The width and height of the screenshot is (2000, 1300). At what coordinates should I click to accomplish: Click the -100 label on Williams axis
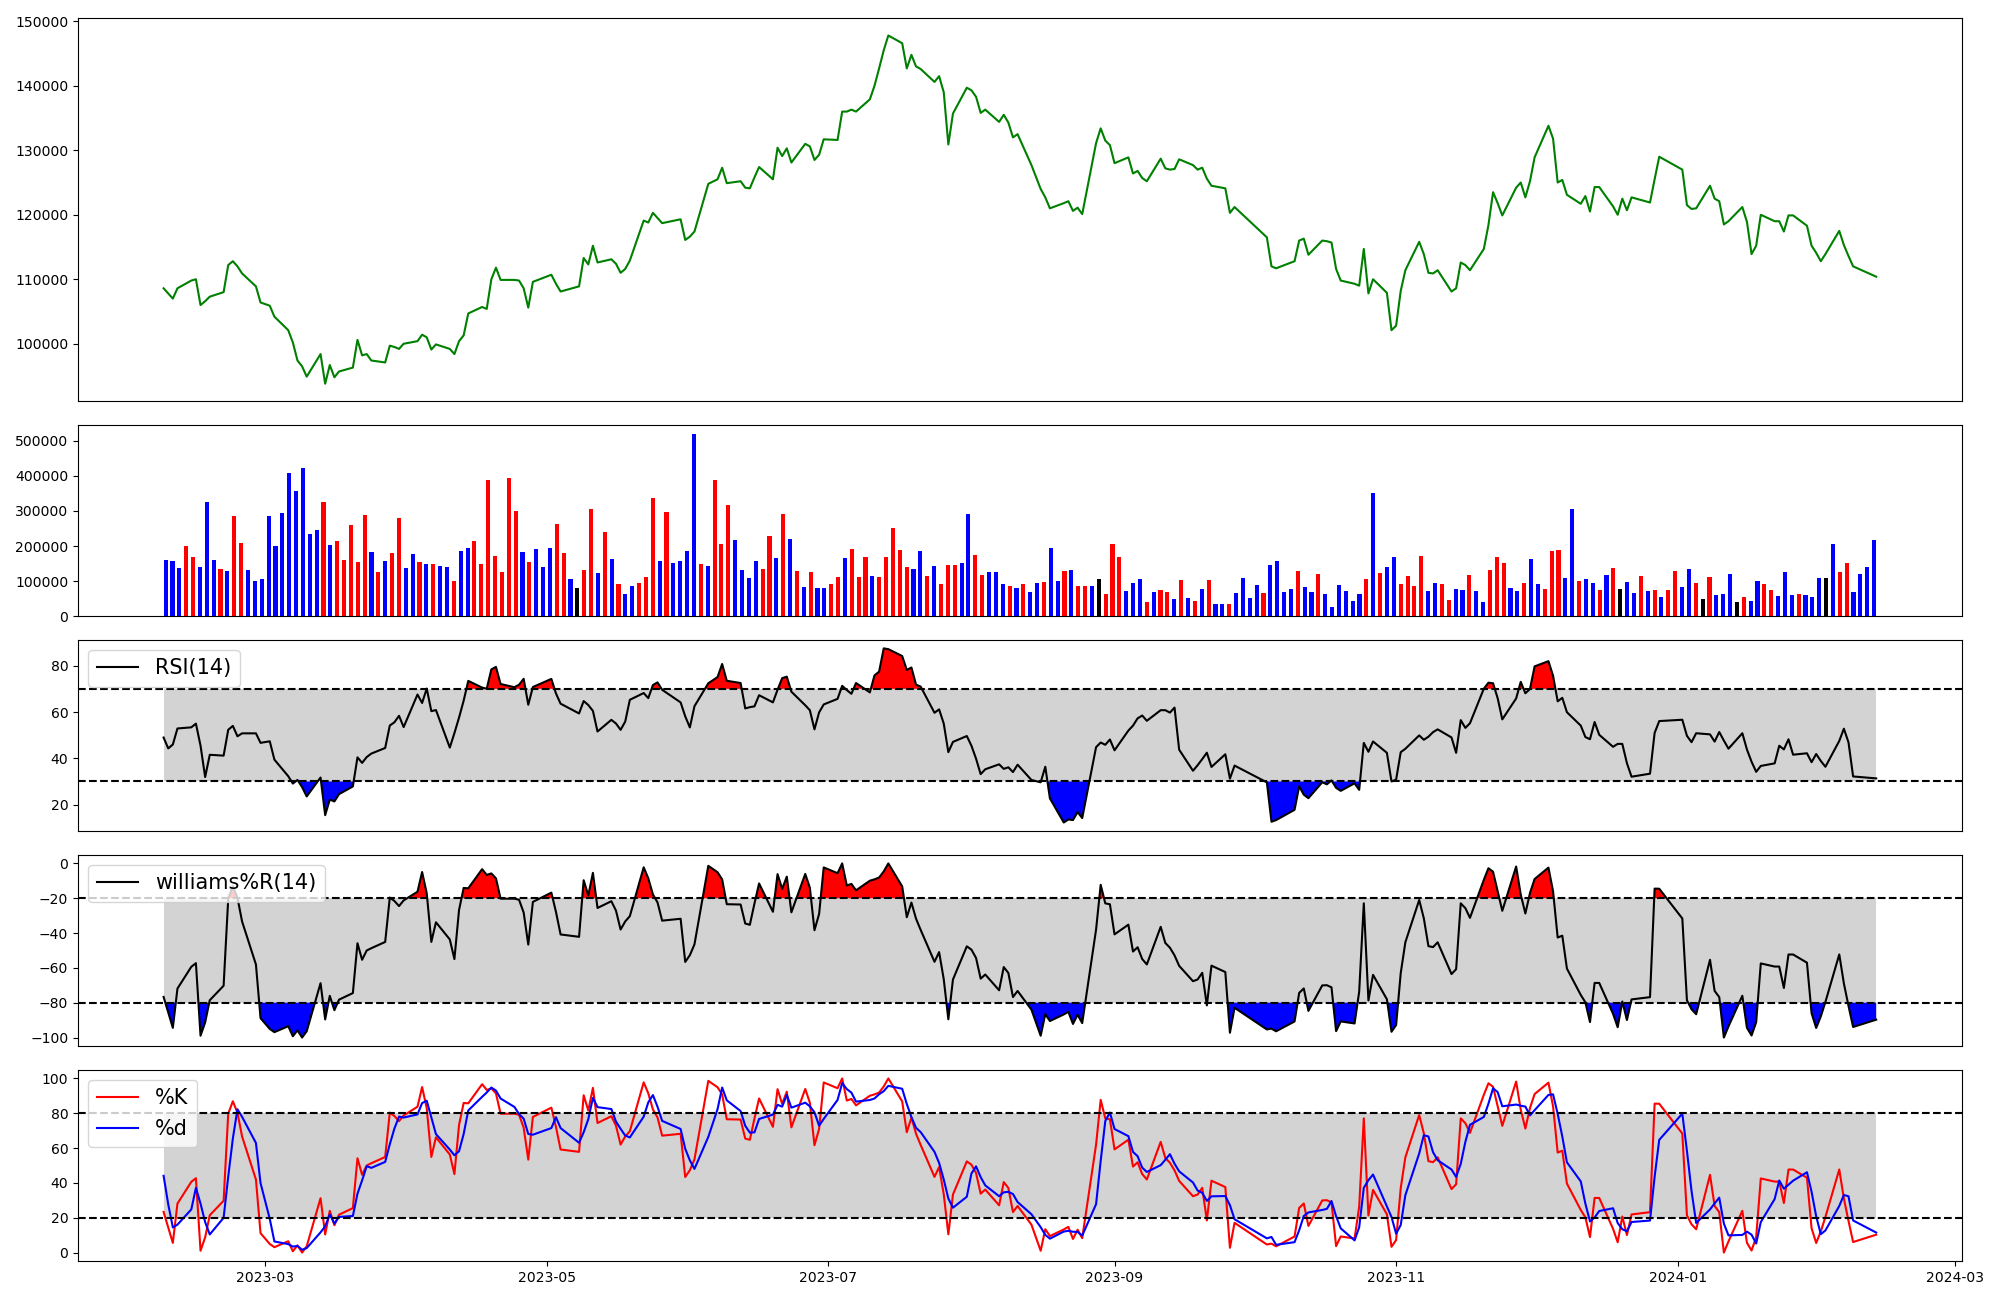pyautogui.click(x=50, y=1038)
